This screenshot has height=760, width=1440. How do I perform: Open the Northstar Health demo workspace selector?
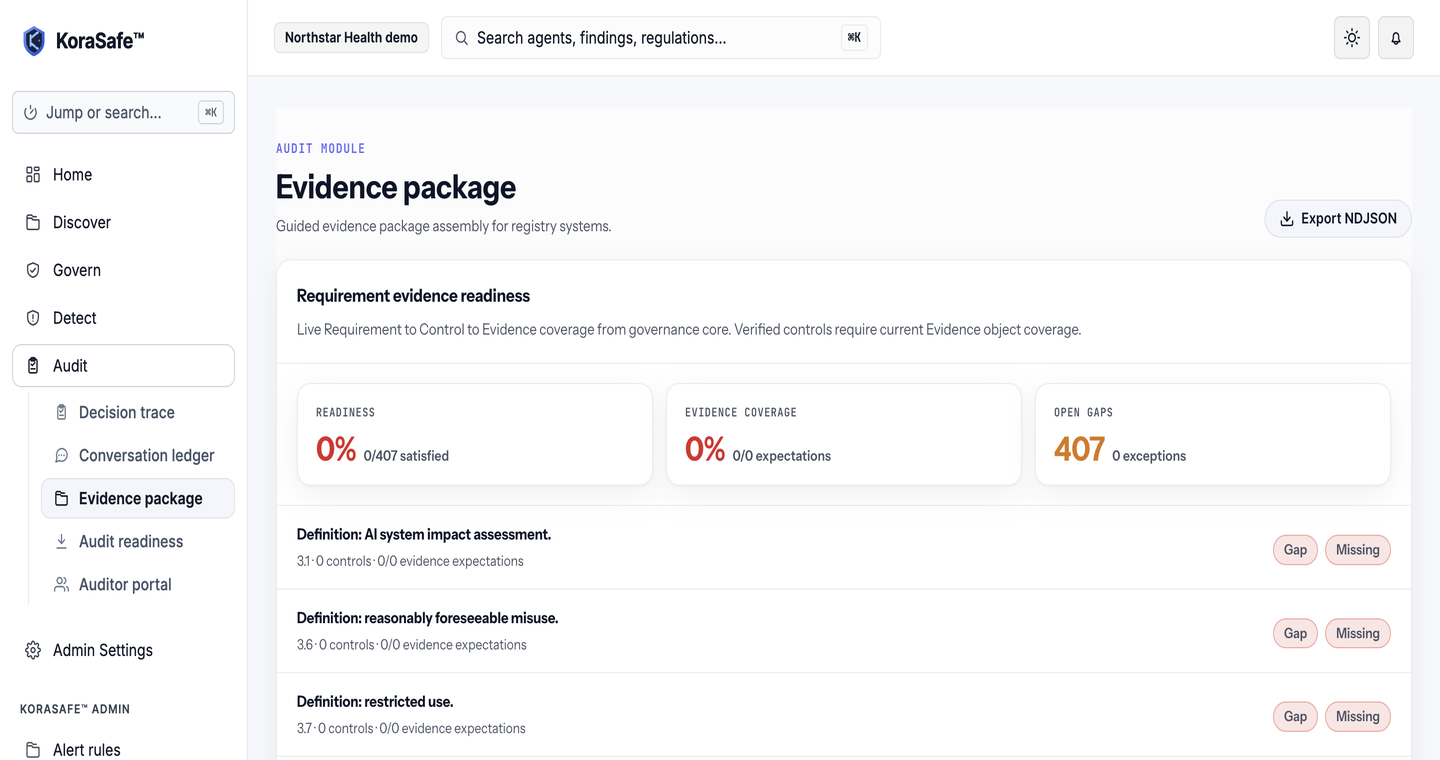click(x=351, y=38)
